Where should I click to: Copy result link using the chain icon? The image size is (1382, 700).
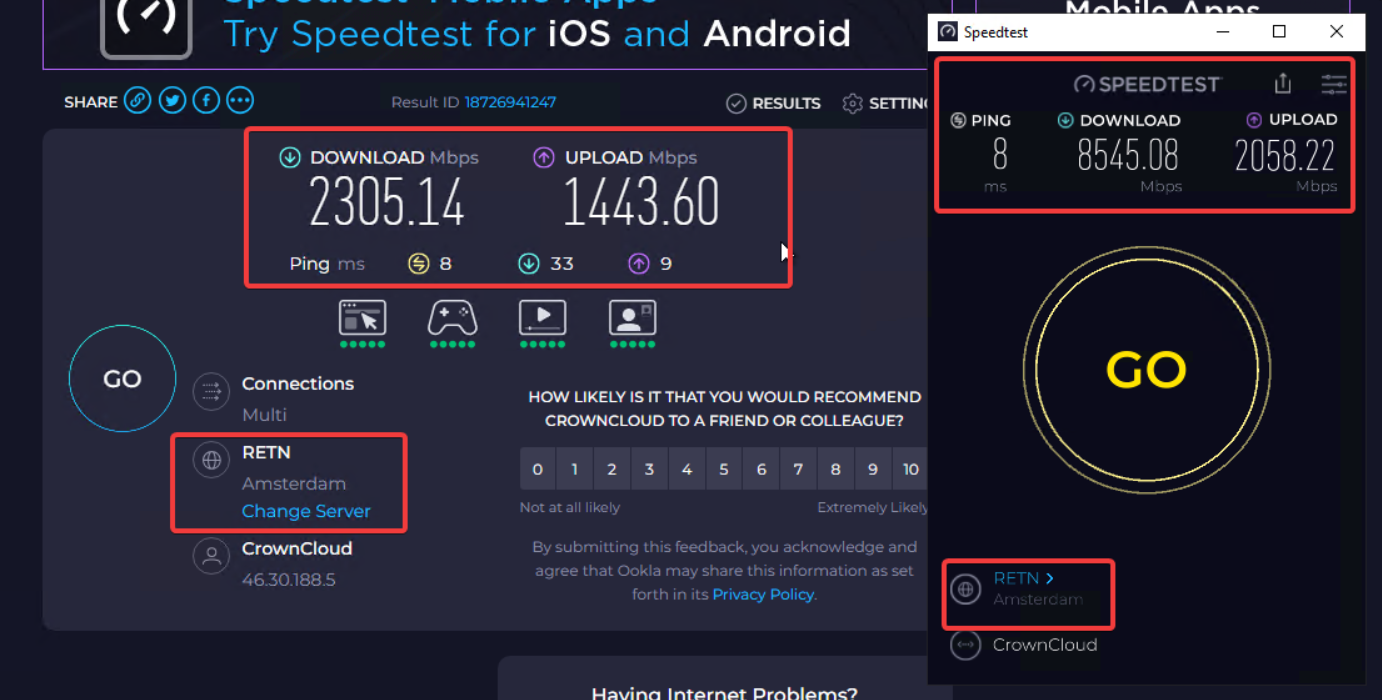pos(138,100)
